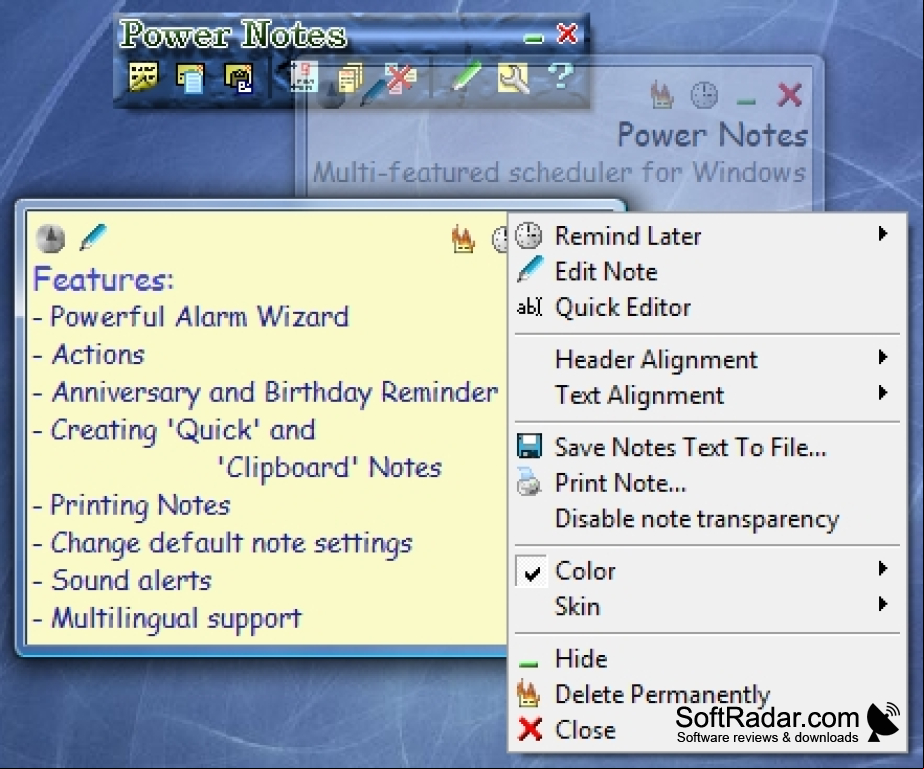Click the 'Power Notes' toolbar title text
The height and width of the screenshot is (769, 924).
click(x=233, y=34)
